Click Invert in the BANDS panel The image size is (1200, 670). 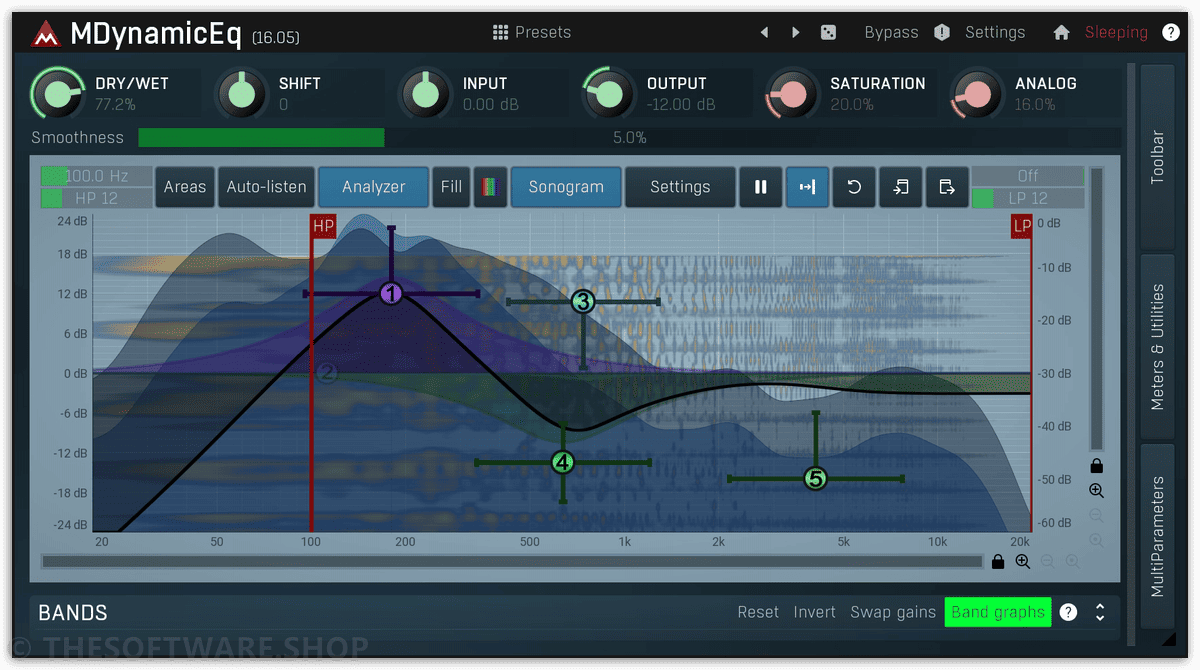pyautogui.click(x=814, y=612)
